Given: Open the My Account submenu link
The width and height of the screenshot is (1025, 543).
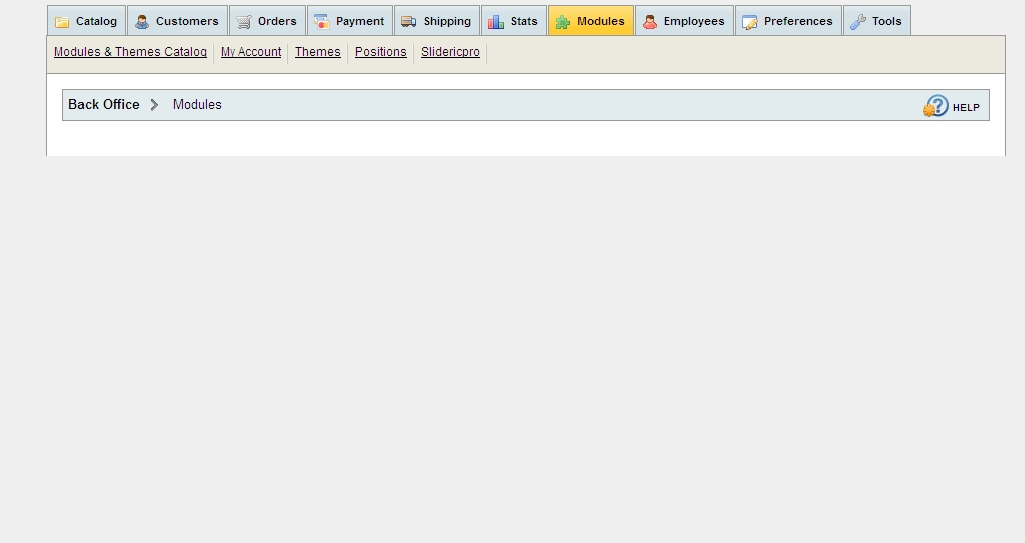Looking at the screenshot, I should [251, 52].
